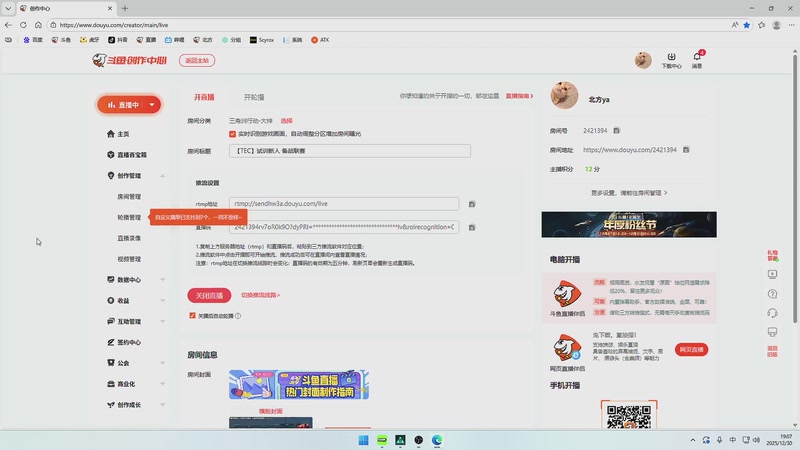Click 礼物 item at top of floating bar
Screen dimensions: 800x450
coord(772,255)
